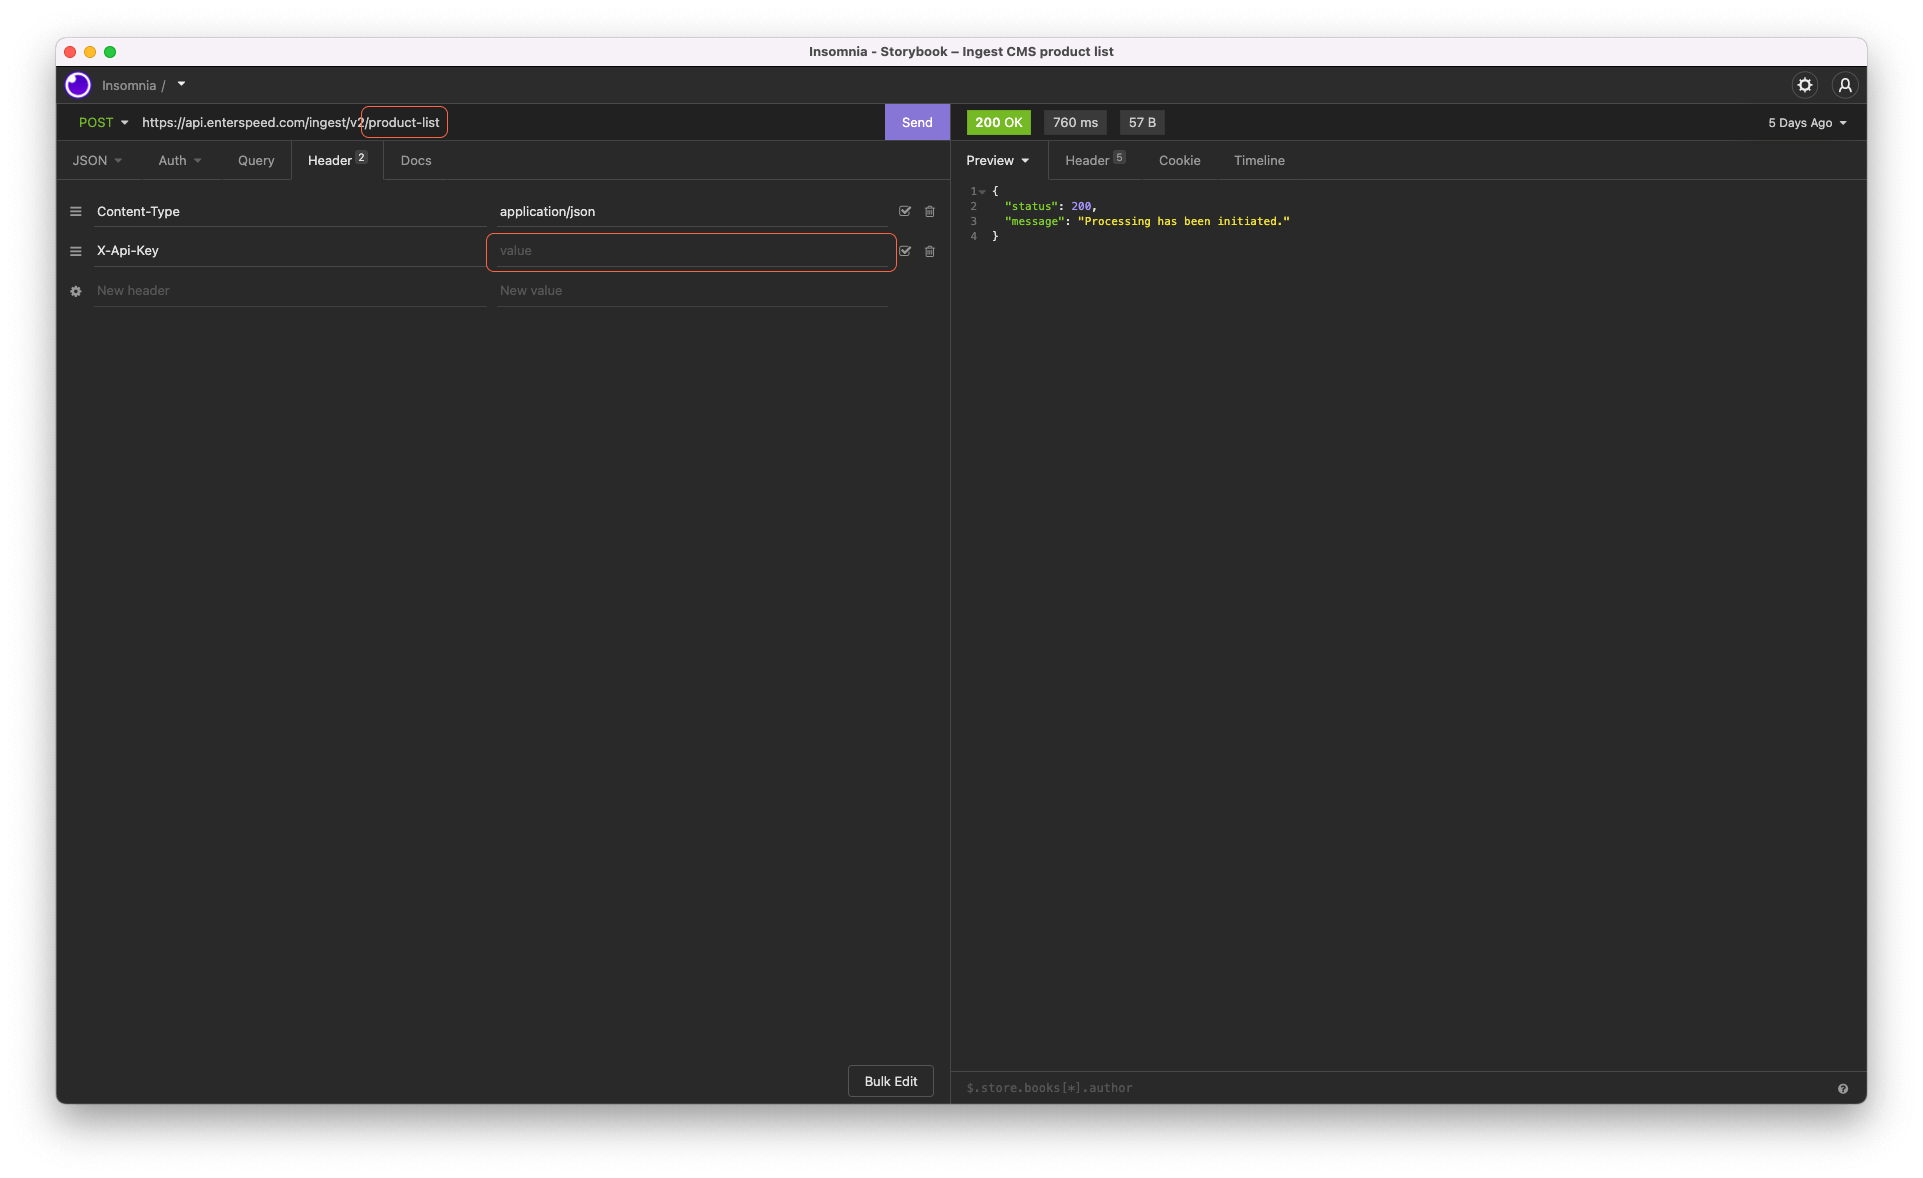Open the user account icon
The width and height of the screenshot is (1923, 1178).
point(1845,85)
